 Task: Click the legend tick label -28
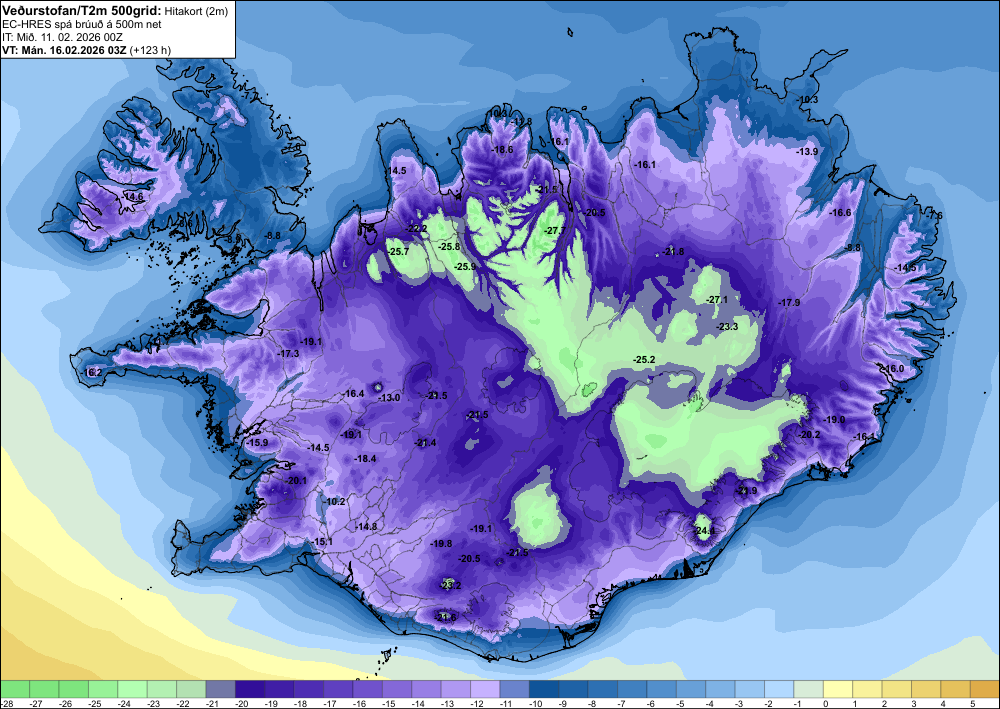7,703
